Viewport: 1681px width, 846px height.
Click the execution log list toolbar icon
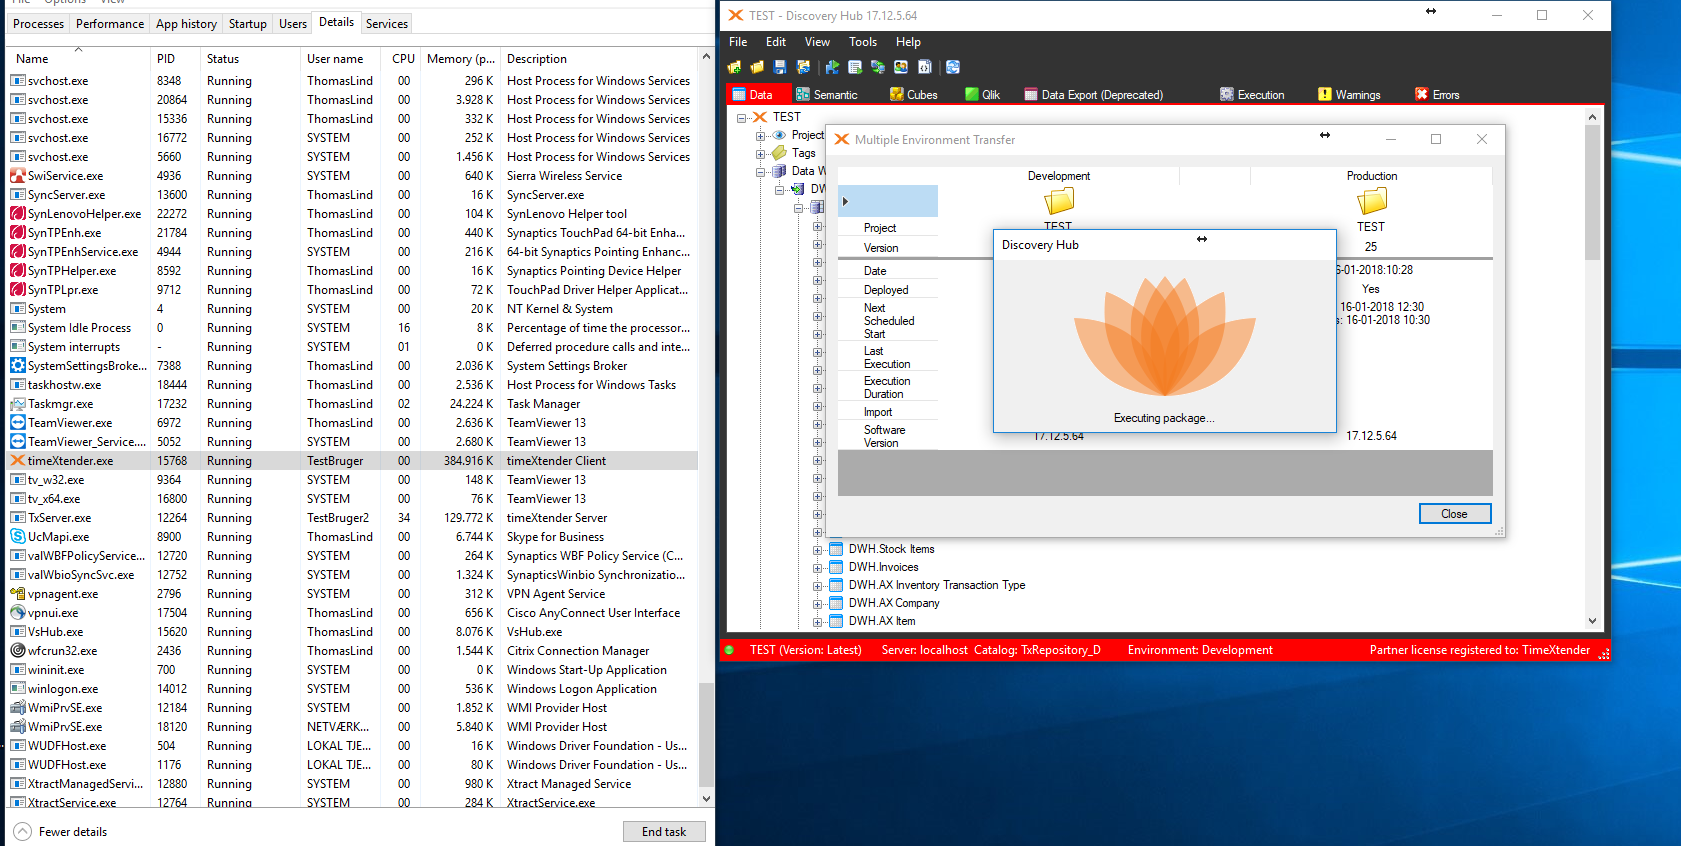click(x=855, y=67)
